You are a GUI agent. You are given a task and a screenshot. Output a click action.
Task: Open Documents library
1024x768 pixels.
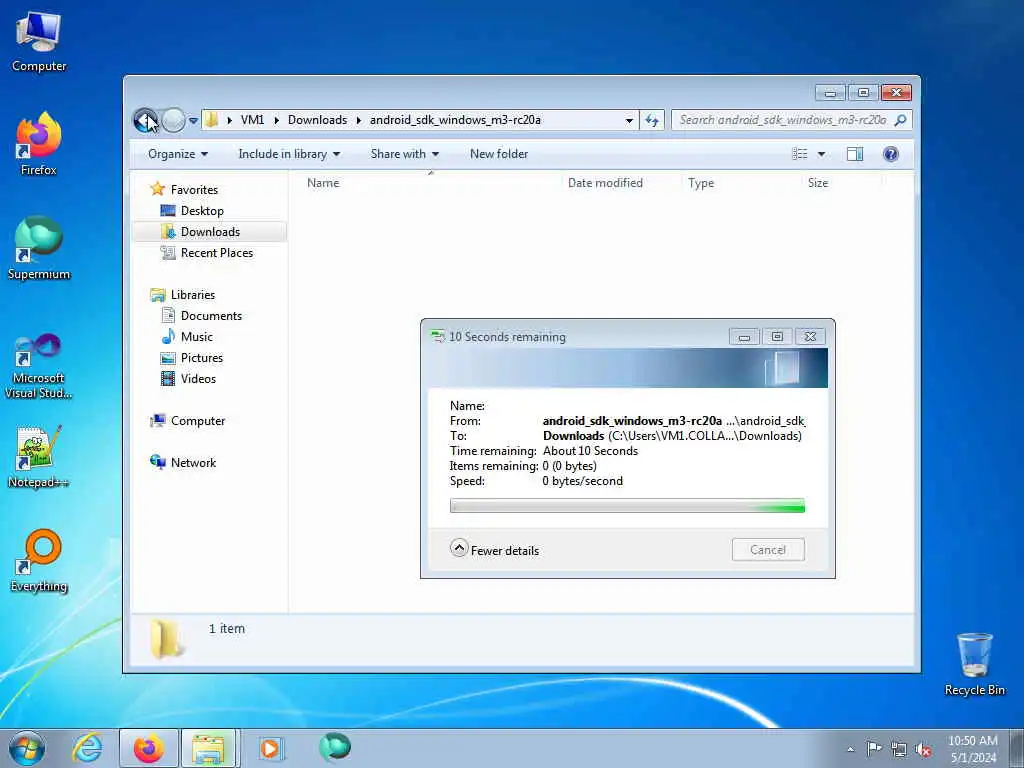(211, 315)
